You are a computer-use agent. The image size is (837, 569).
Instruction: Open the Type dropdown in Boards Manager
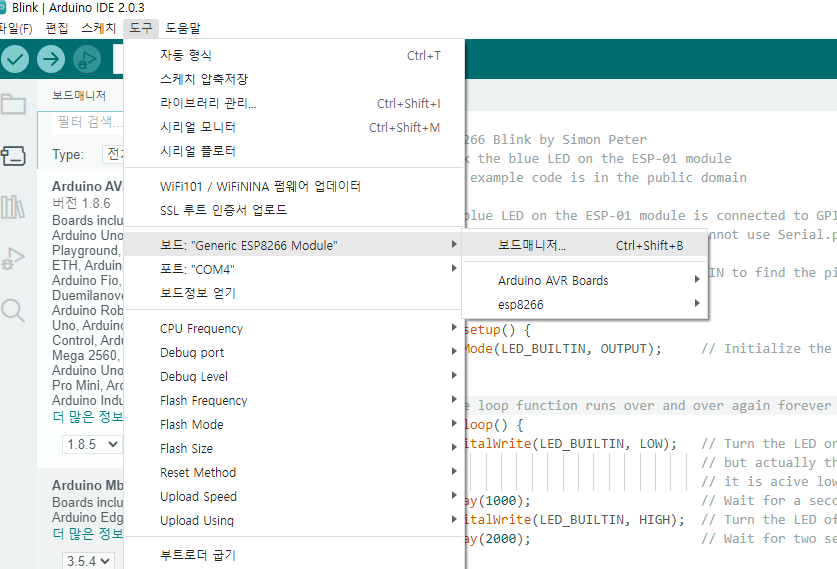click(x=113, y=154)
